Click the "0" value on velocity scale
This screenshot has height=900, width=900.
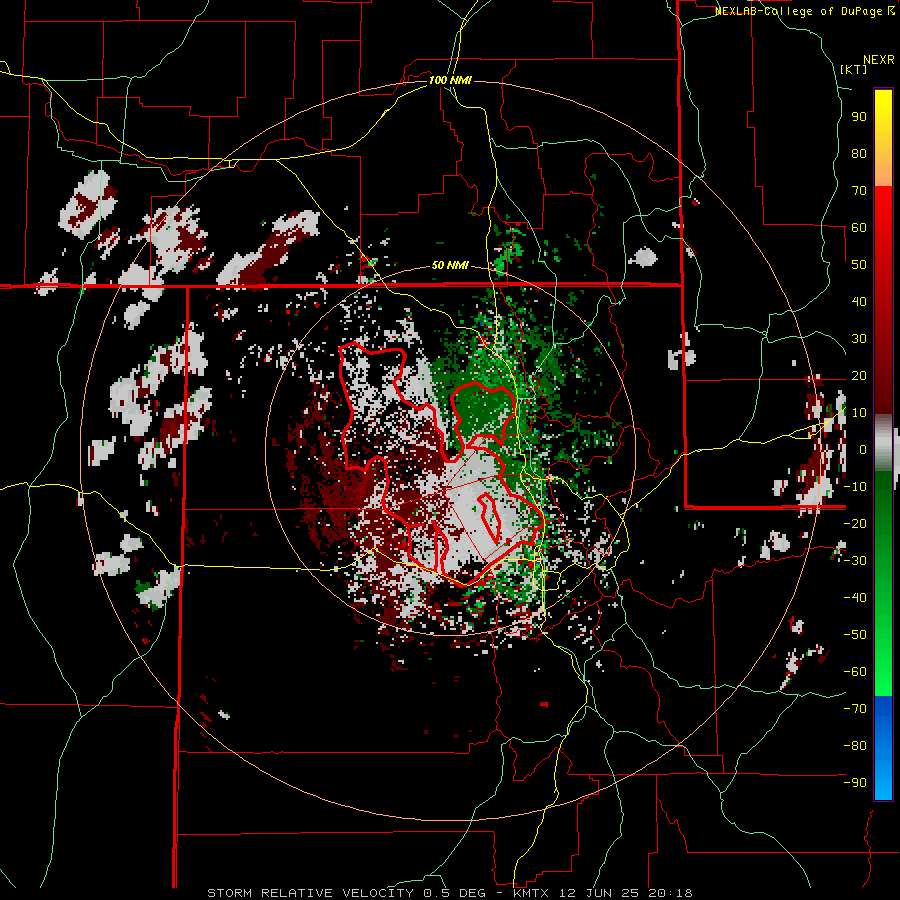863,449
